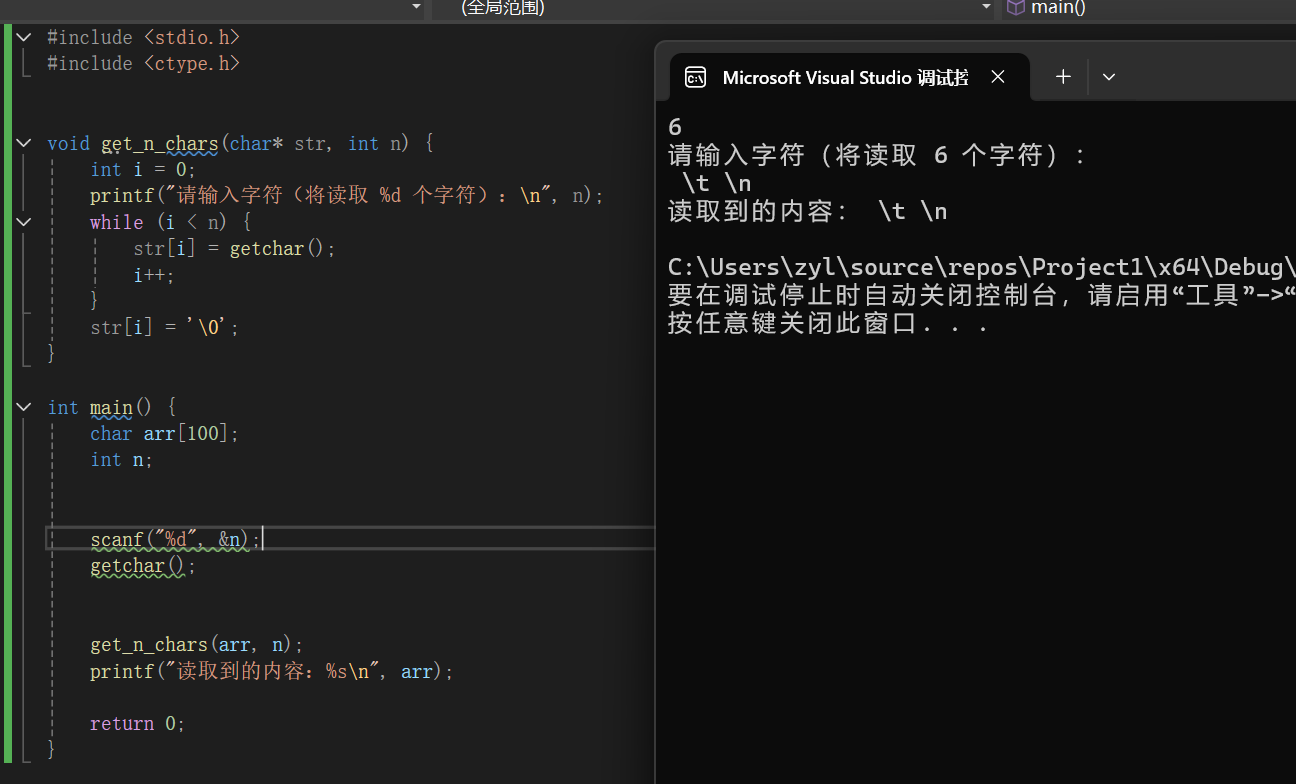Open the main() member dropdown
Viewport: 1296px width, 784px height.
(1150, 8)
